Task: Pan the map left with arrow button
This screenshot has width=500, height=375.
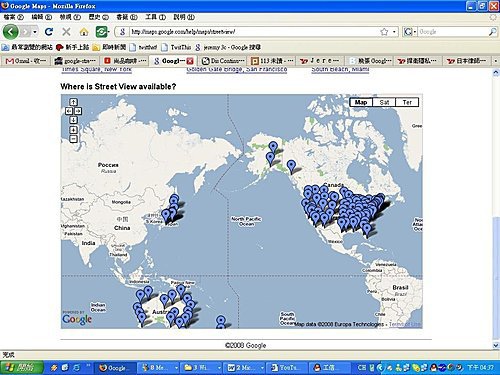Action: 69,111
